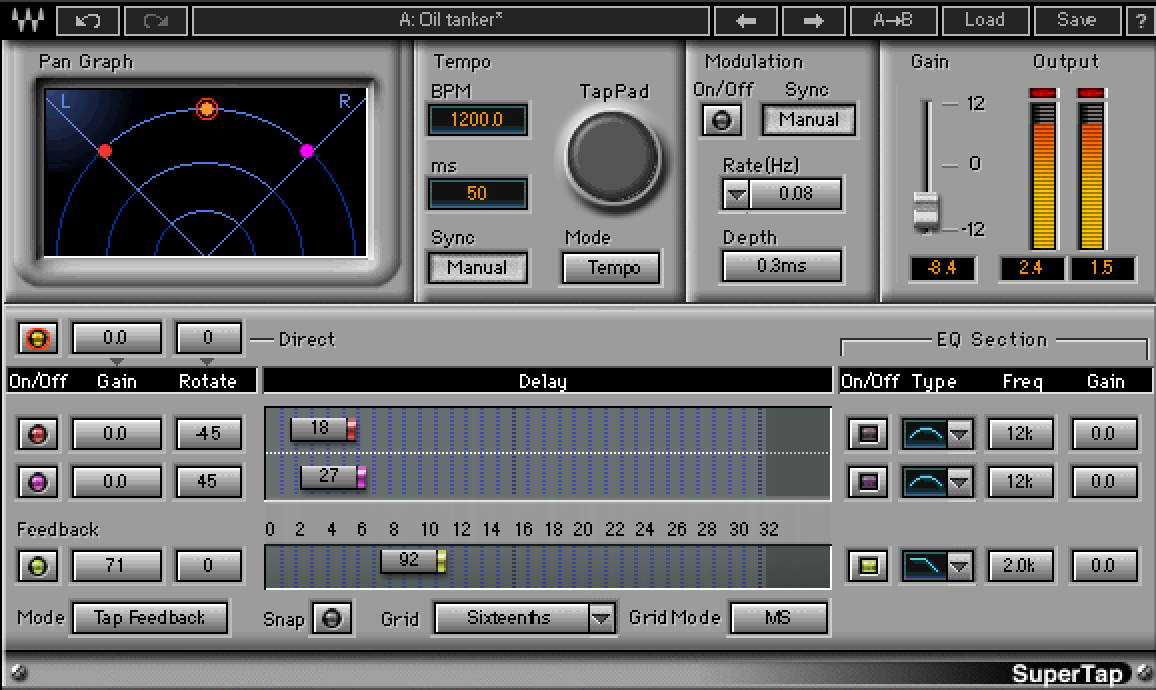Switch the Tap Feedback mode button

point(150,618)
